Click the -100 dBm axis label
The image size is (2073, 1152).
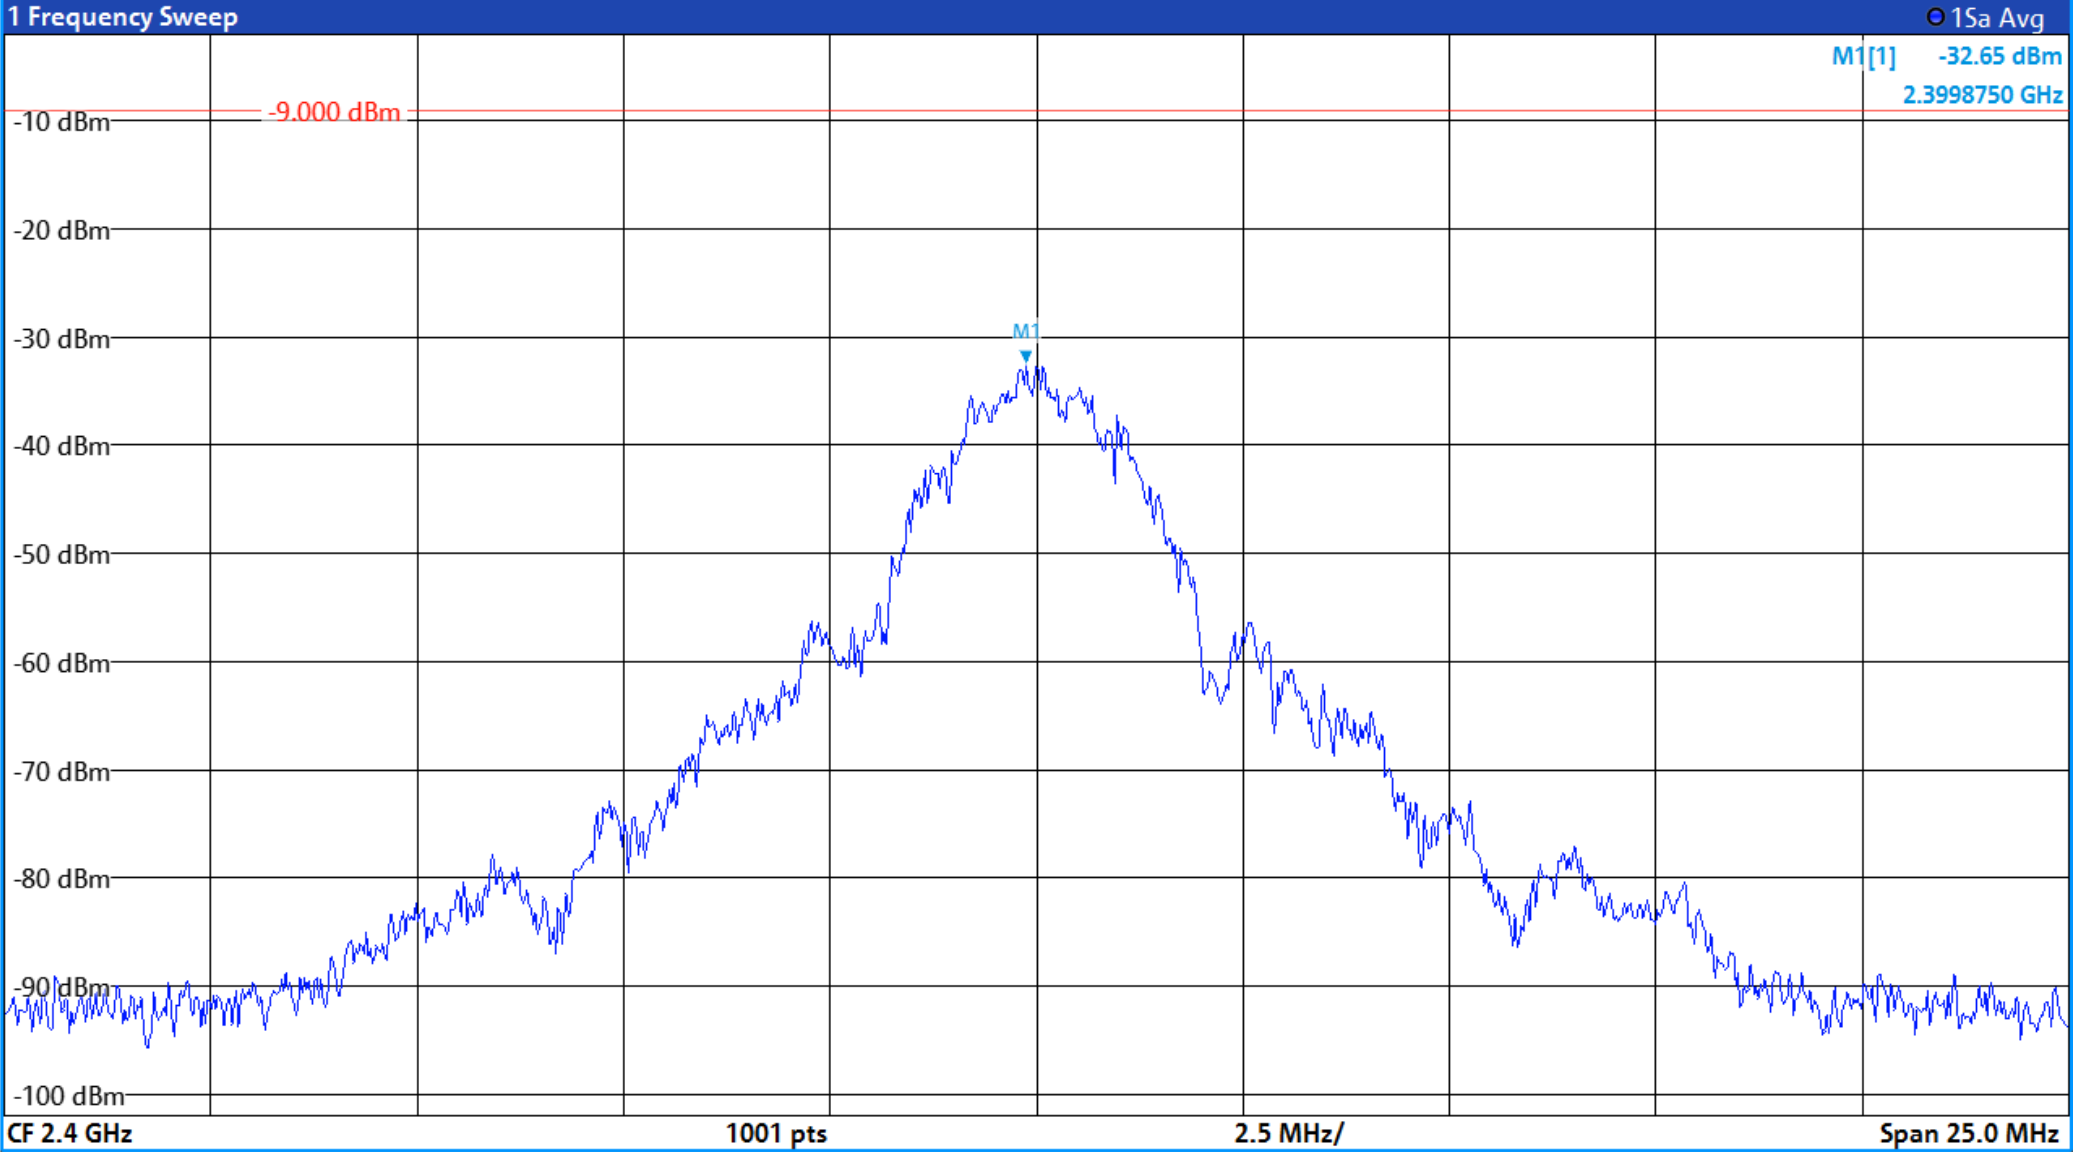(68, 1096)
